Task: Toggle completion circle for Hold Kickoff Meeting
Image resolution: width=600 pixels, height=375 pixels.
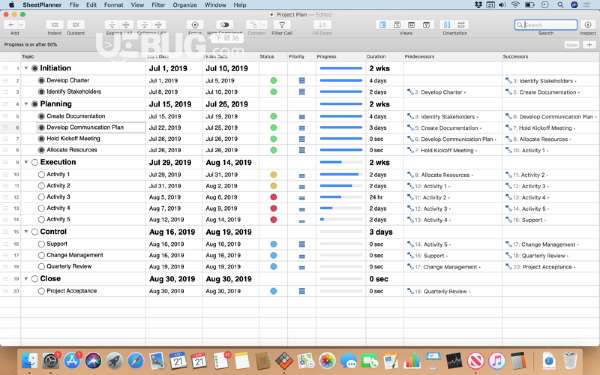Action: pyautogui.click(x=41, y=139)
